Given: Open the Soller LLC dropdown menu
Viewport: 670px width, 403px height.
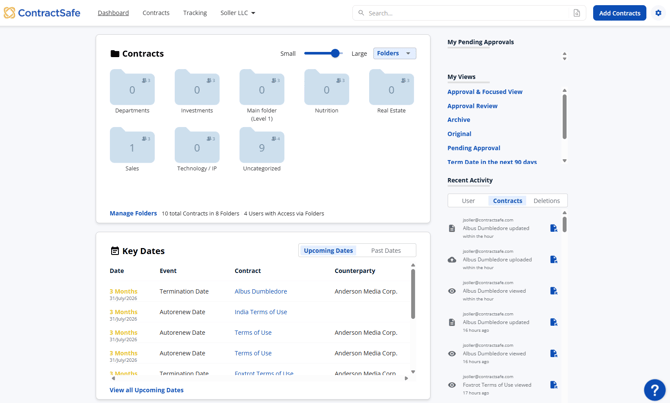Looking at the screenshot, I should (238, 13).
